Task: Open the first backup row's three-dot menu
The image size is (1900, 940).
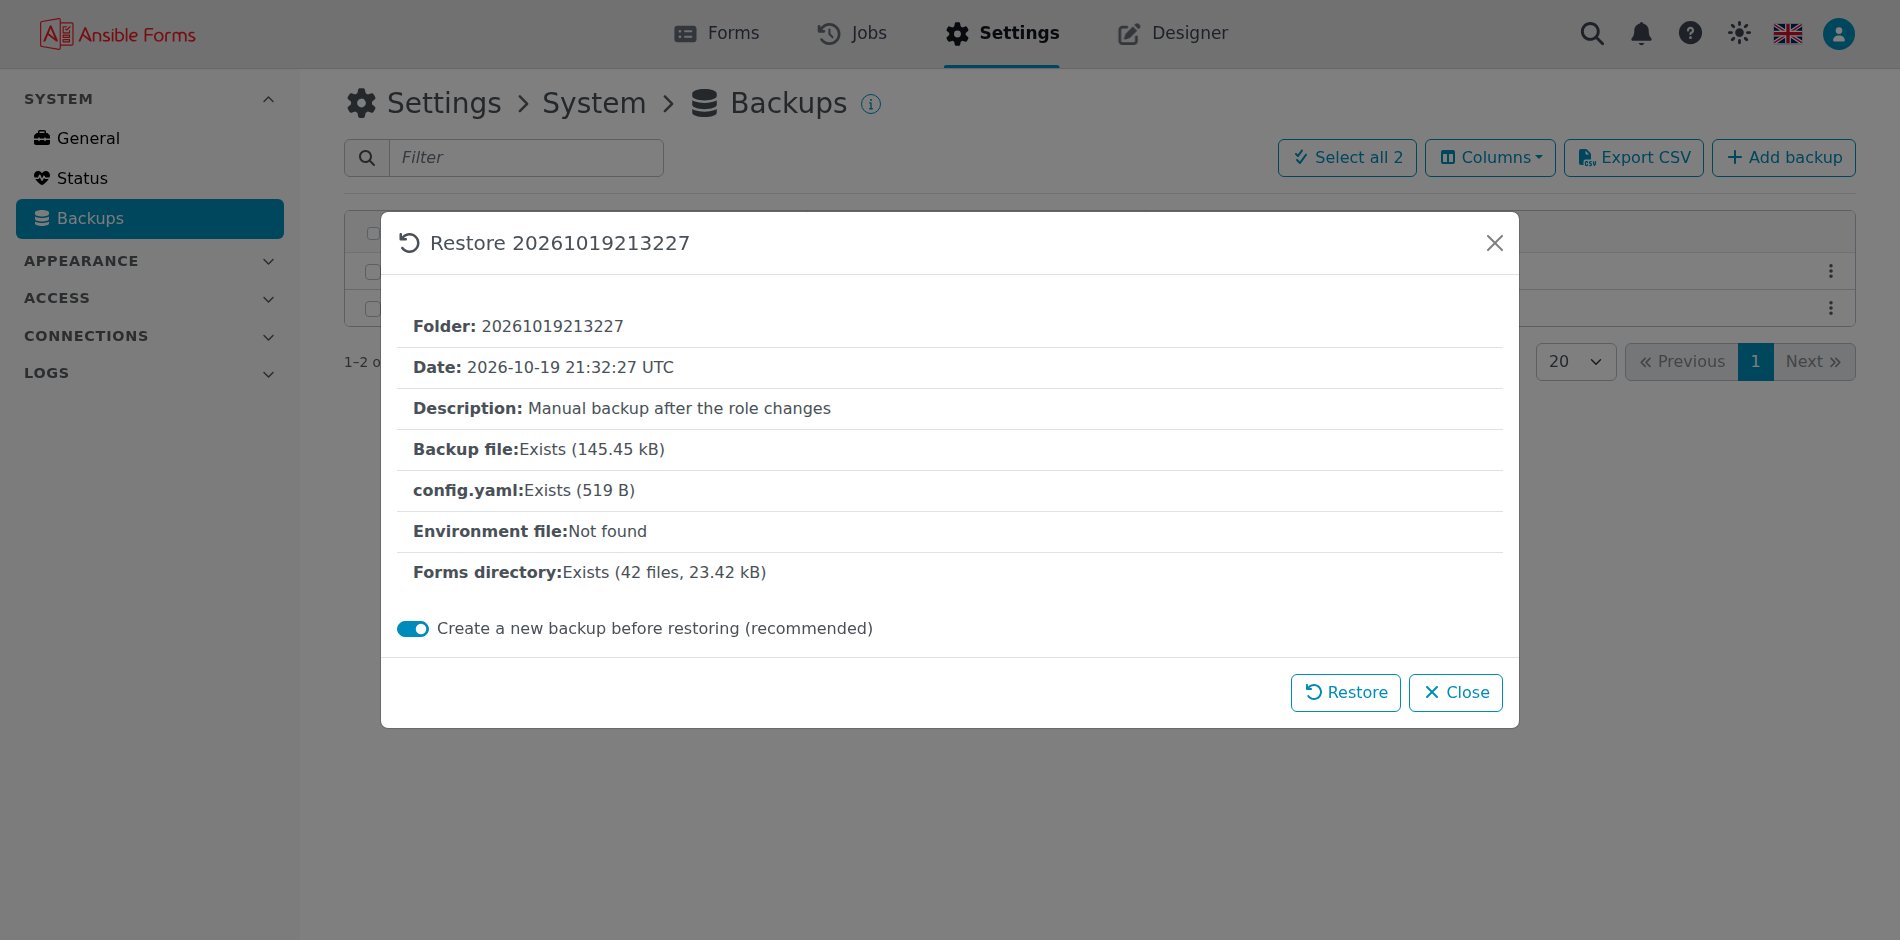Action: [x=1830, y=271]
